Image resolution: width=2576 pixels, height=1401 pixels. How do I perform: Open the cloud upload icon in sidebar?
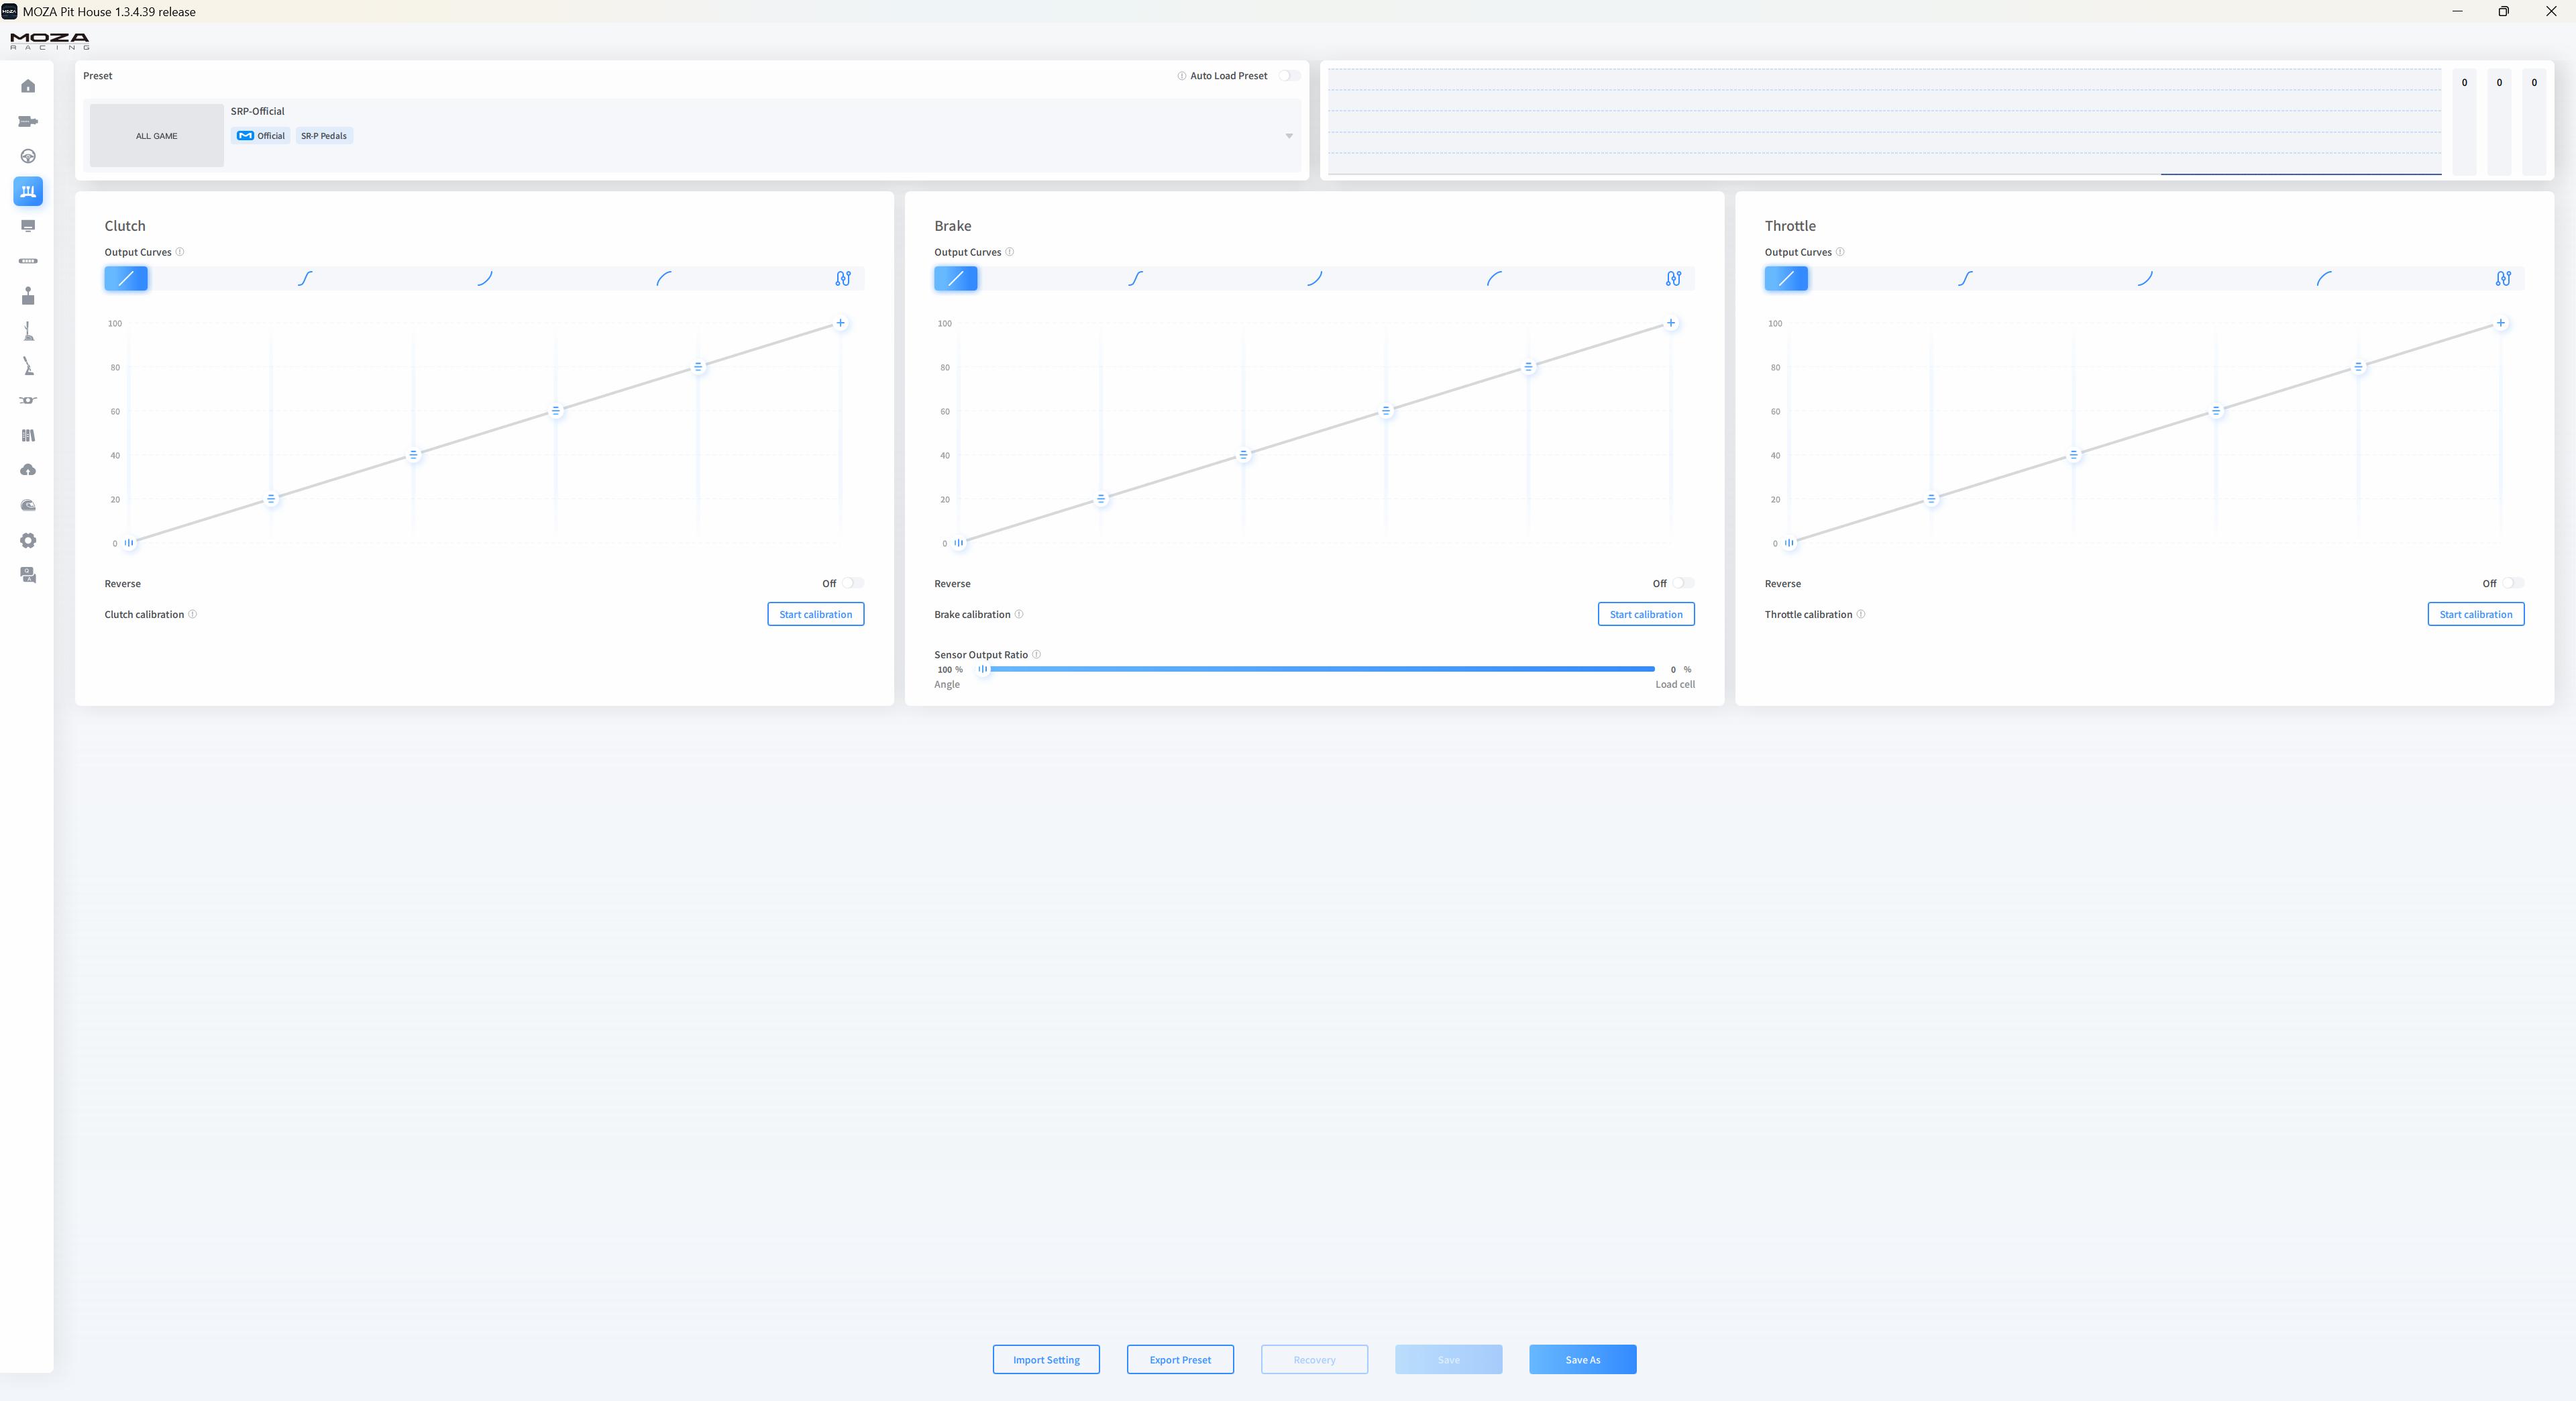coord(28,470)
